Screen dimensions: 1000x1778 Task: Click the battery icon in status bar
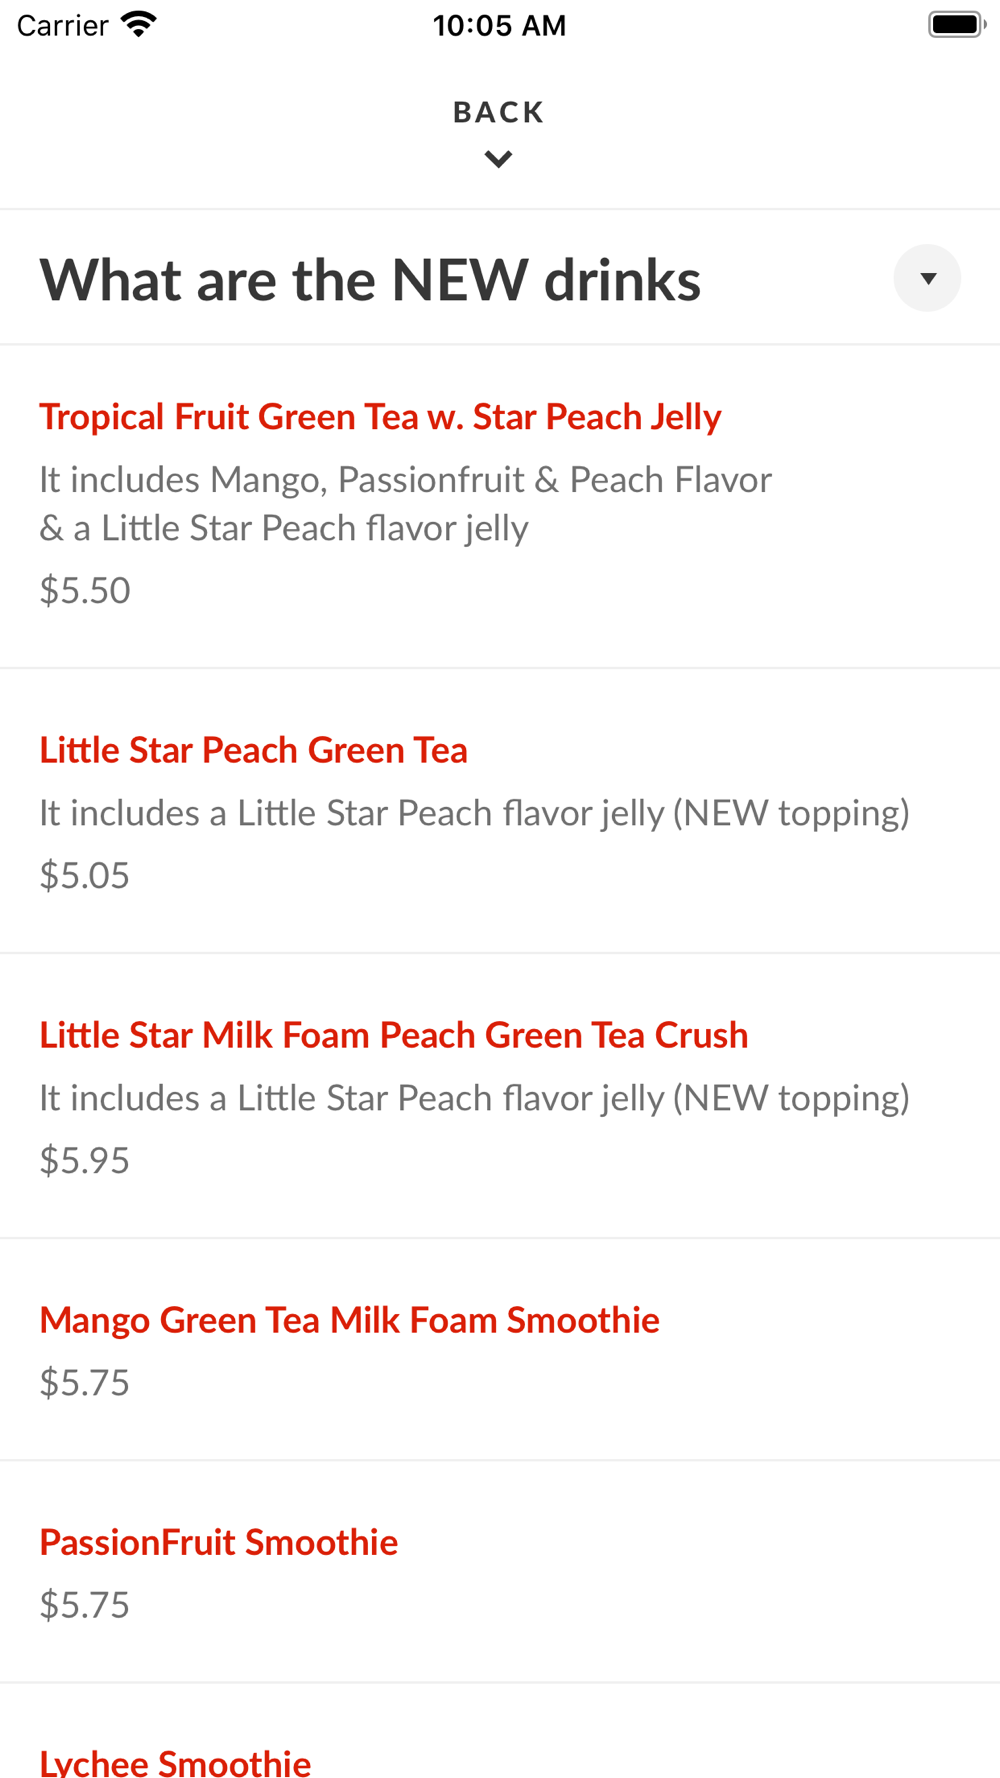(956, 24)
